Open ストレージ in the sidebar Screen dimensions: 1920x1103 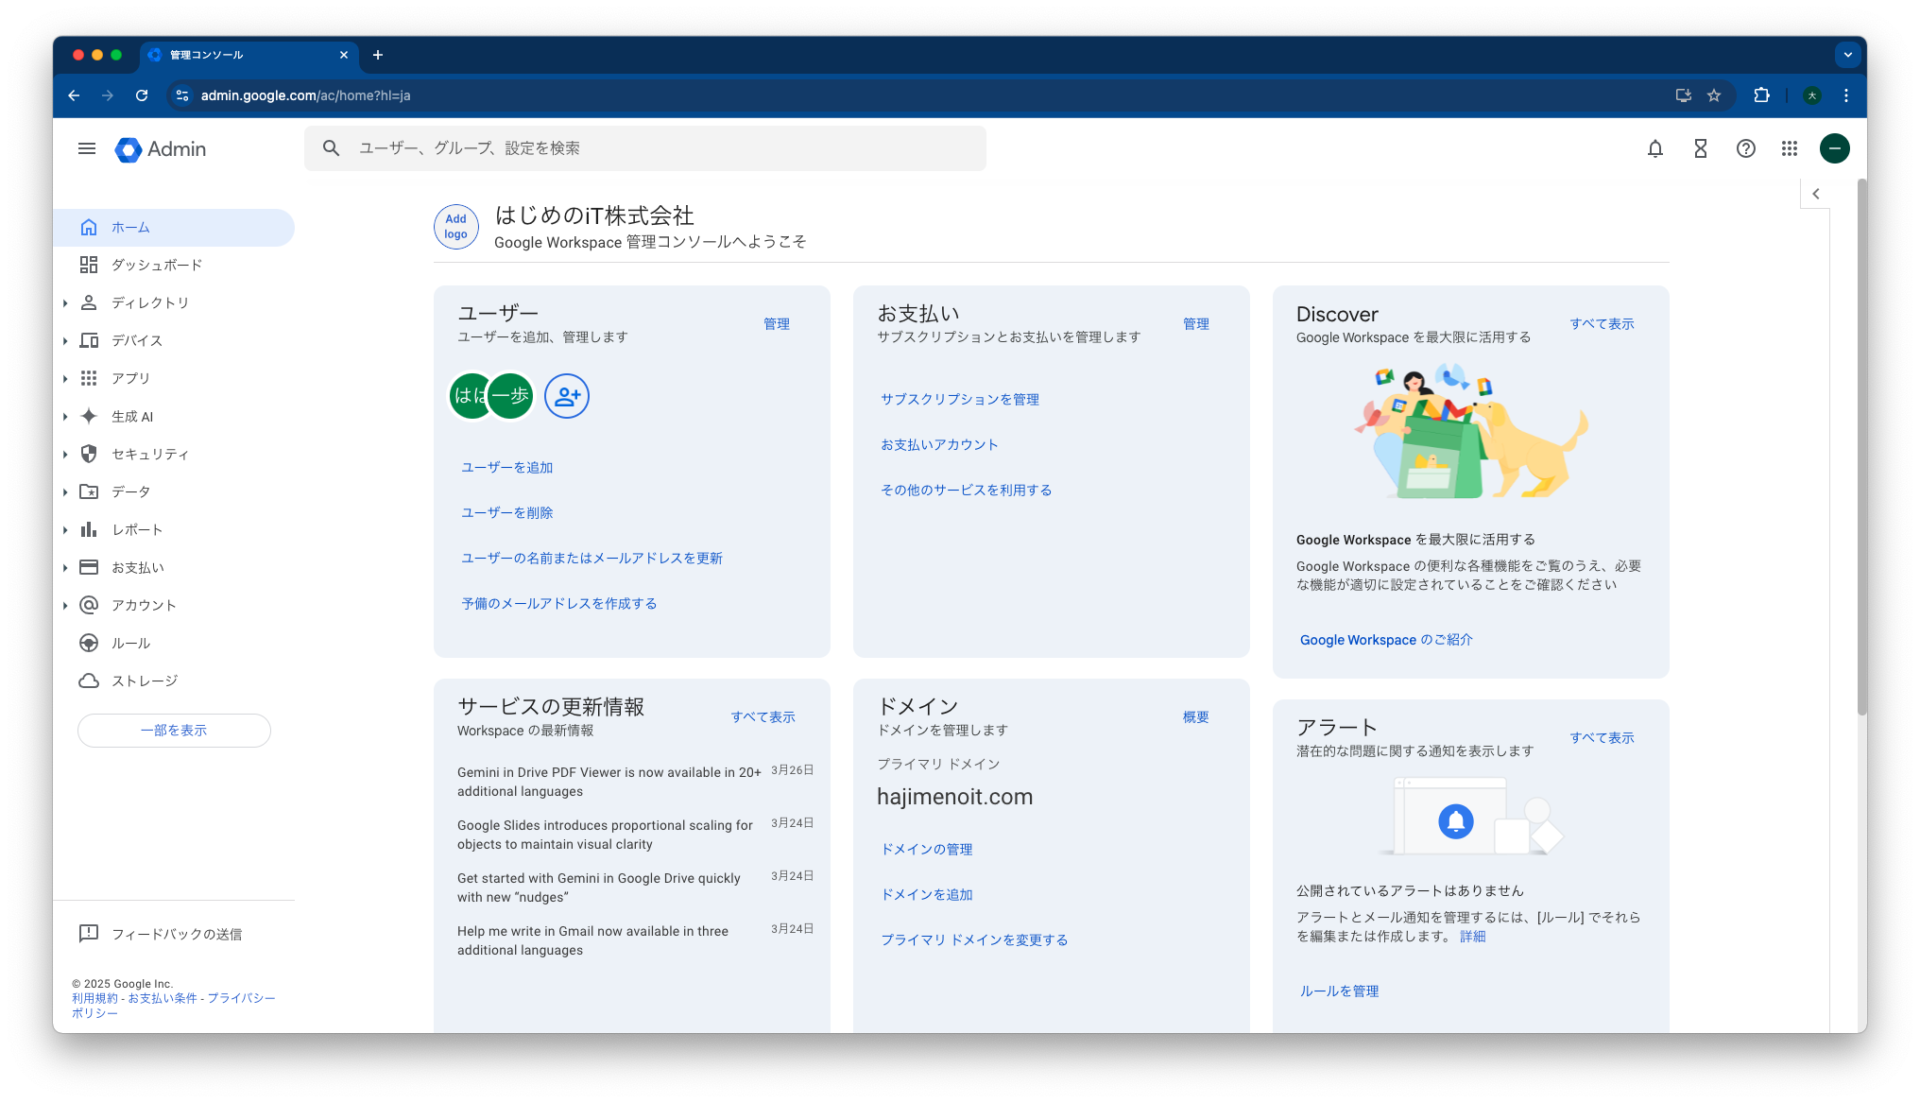click(174, 681)
